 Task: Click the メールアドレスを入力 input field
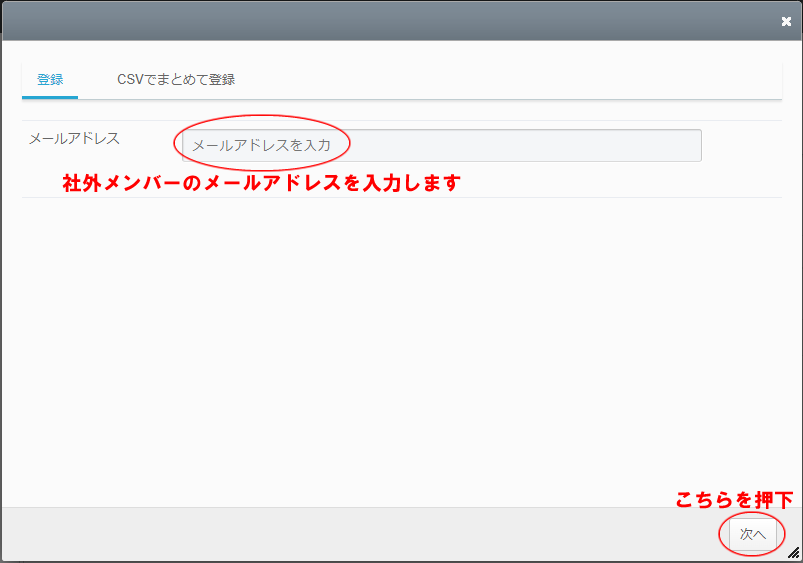pyautogui.click(x=441, y=145)
